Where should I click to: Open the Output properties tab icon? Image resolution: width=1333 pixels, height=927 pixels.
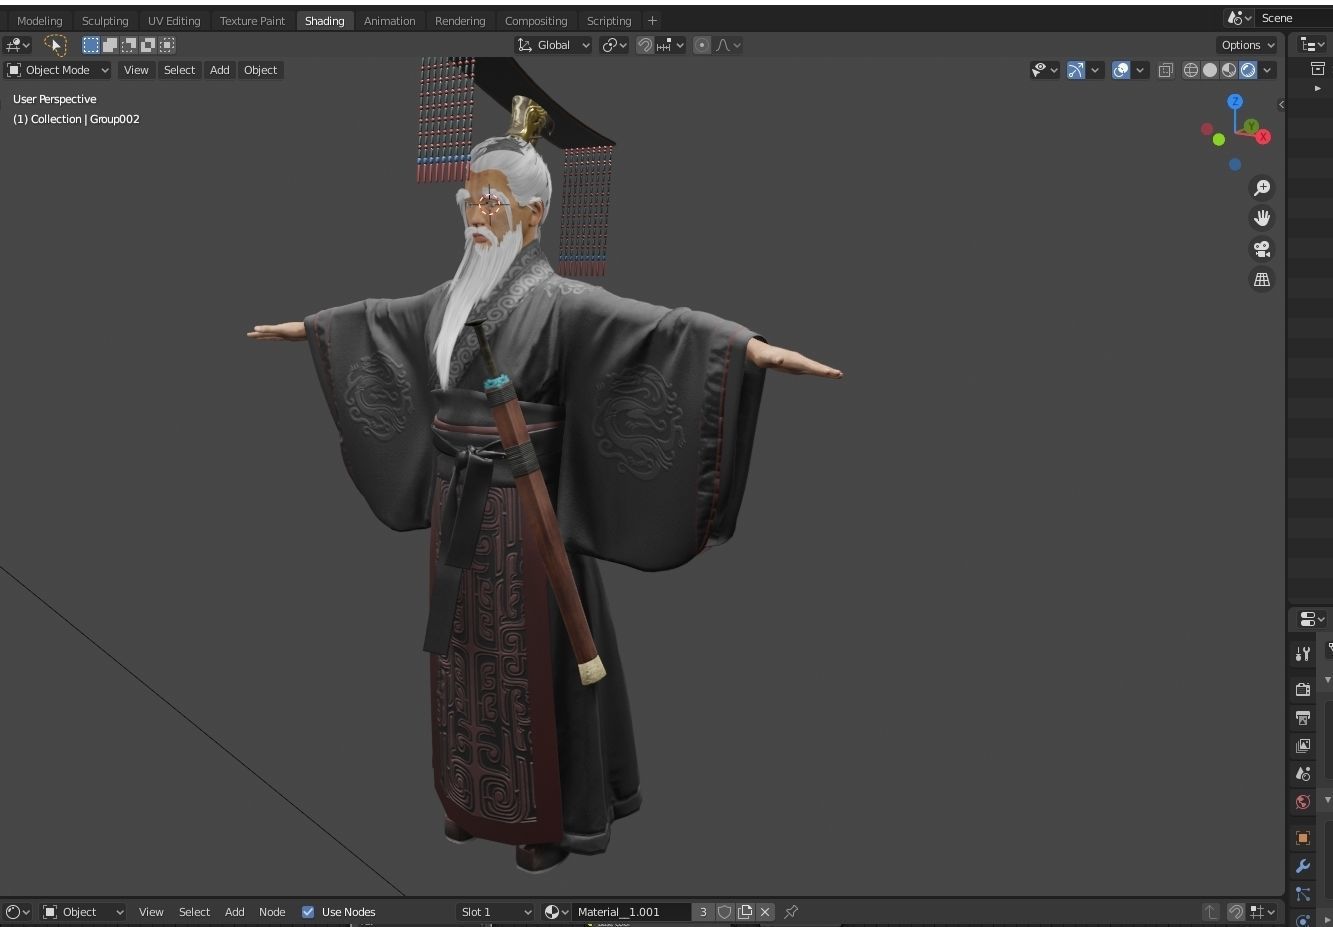[1303, 718]
